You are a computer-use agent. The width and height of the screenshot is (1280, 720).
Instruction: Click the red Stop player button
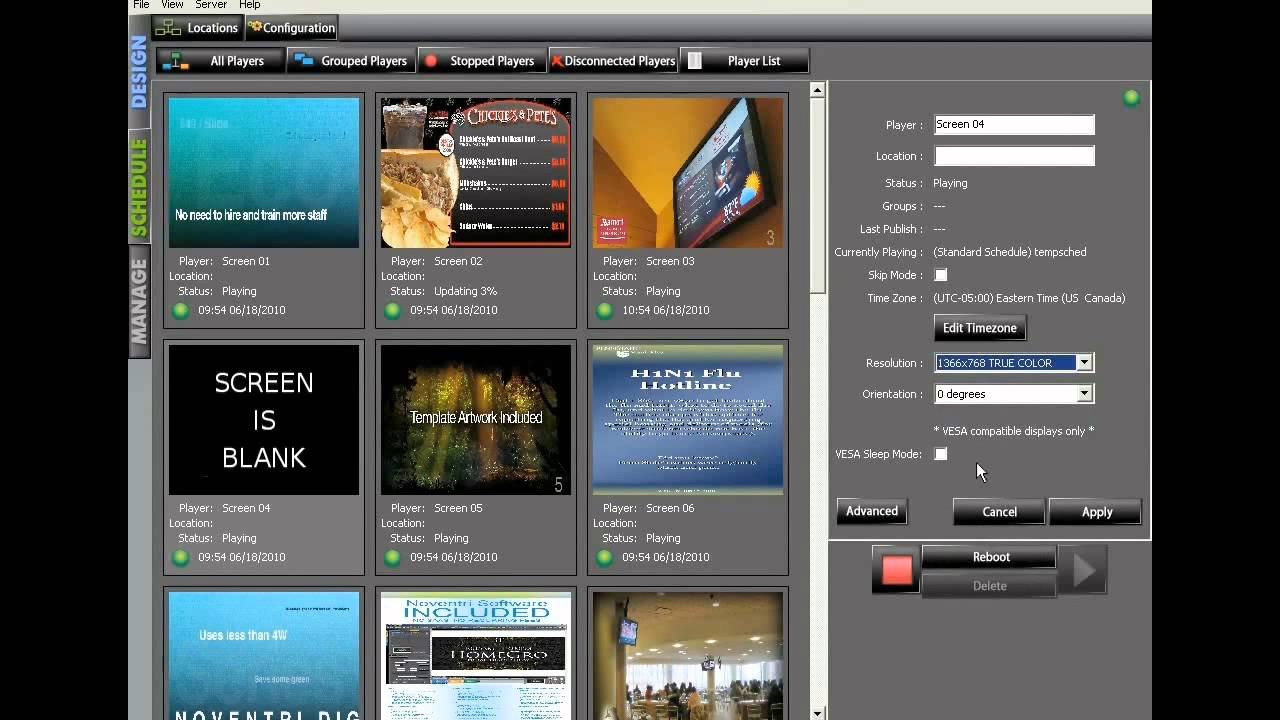click(897, 571)
